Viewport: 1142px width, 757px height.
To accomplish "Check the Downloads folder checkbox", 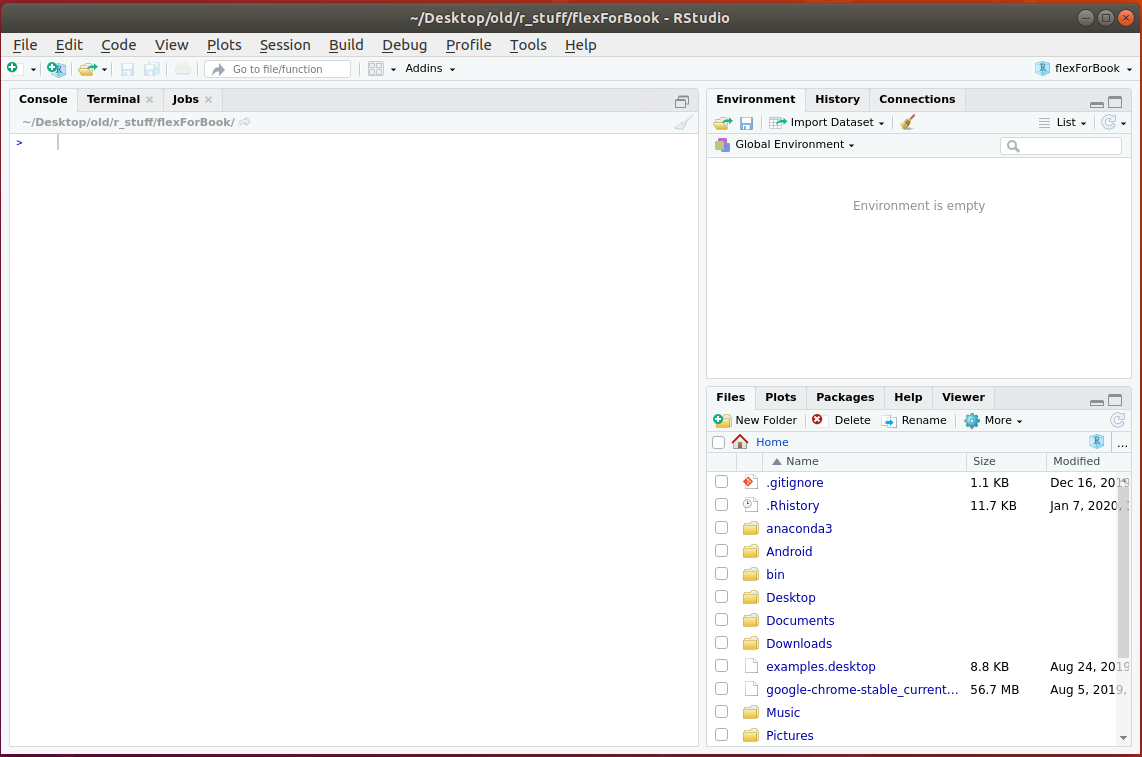I will pos(721,643).
